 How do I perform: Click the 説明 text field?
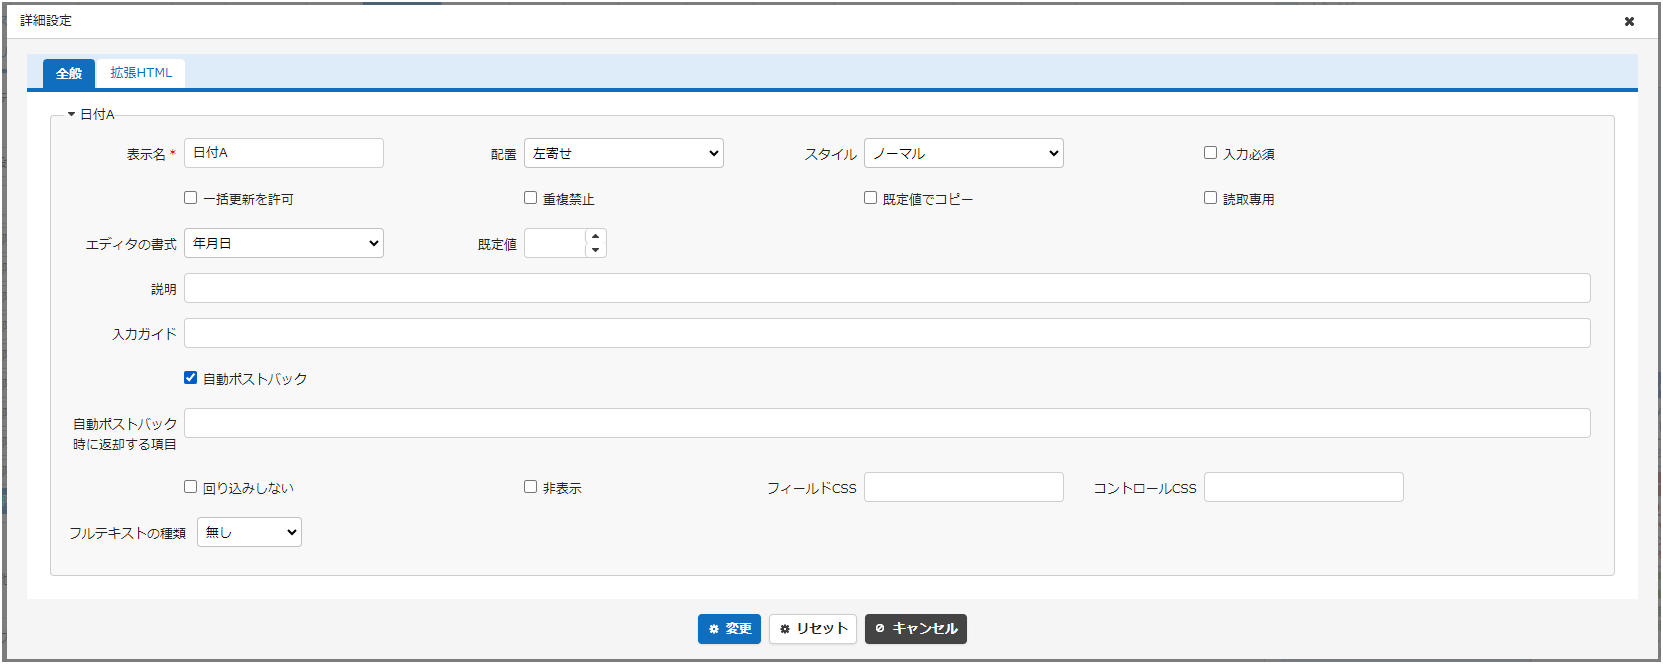(887, 288)
